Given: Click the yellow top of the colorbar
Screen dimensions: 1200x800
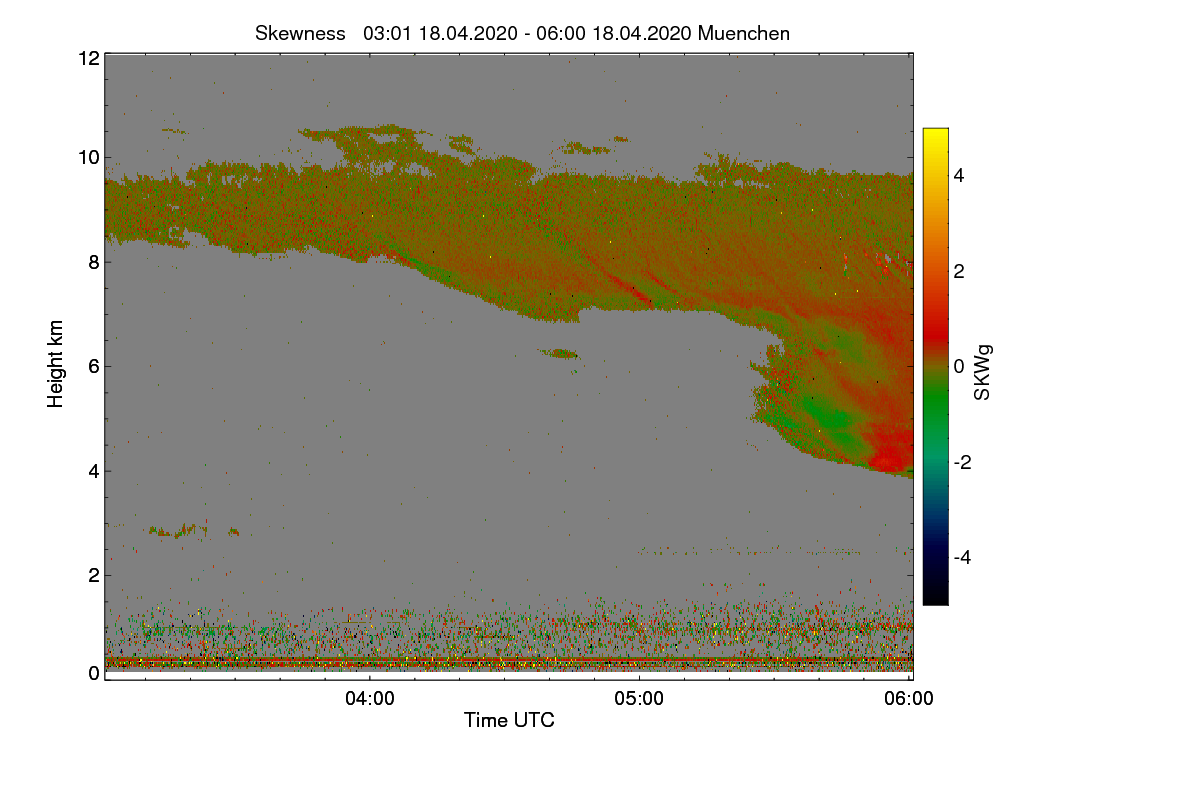Looking at the screenshot, I should coord(935,136).
